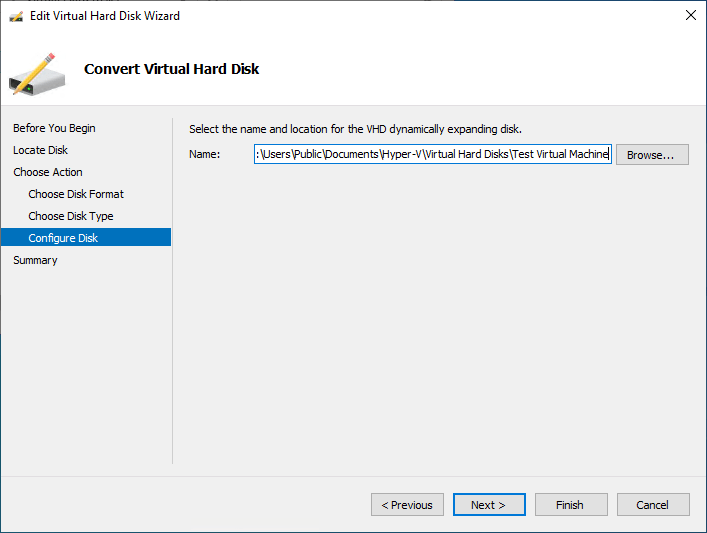This screenshot has width=707, height=533.
Task: Open the Browse file dialog
Action: coord(652,155)
